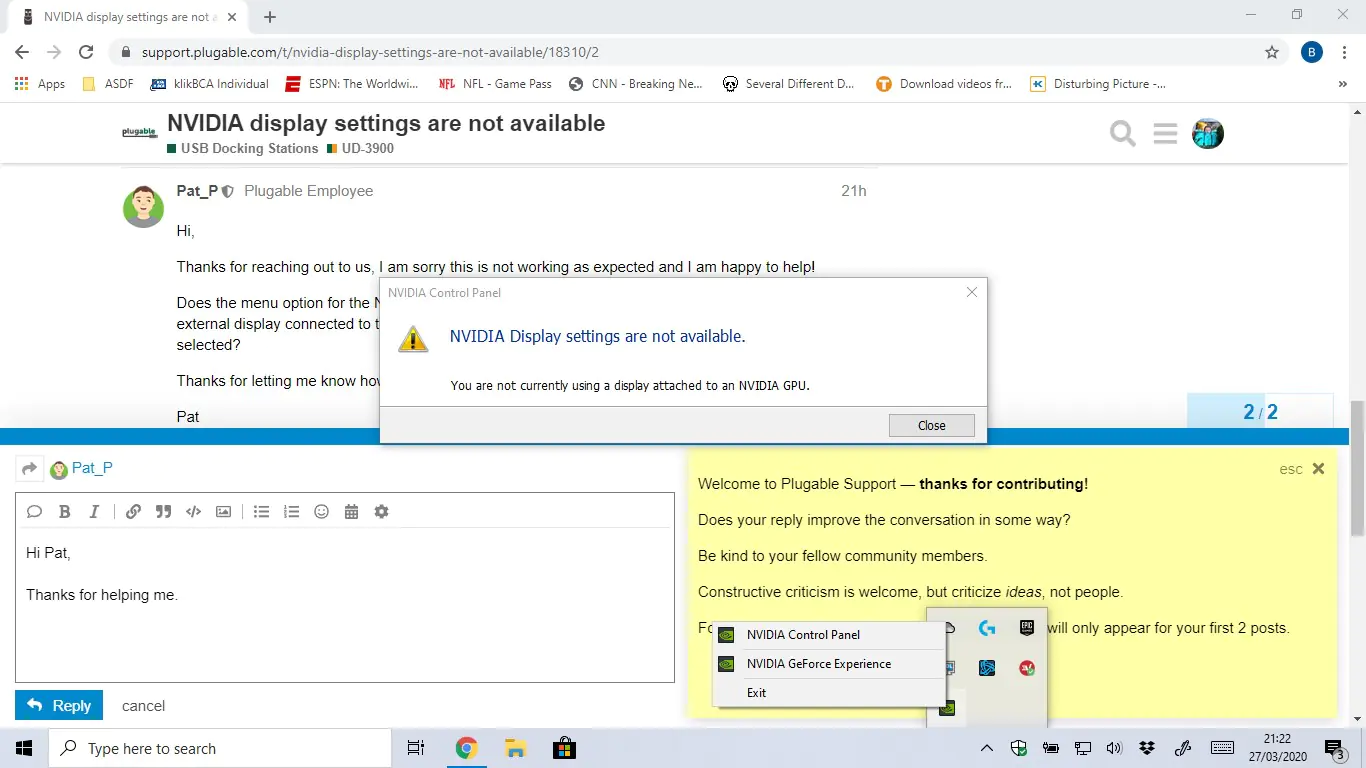Start a bulleted list in the editor

tap(261, 512)
